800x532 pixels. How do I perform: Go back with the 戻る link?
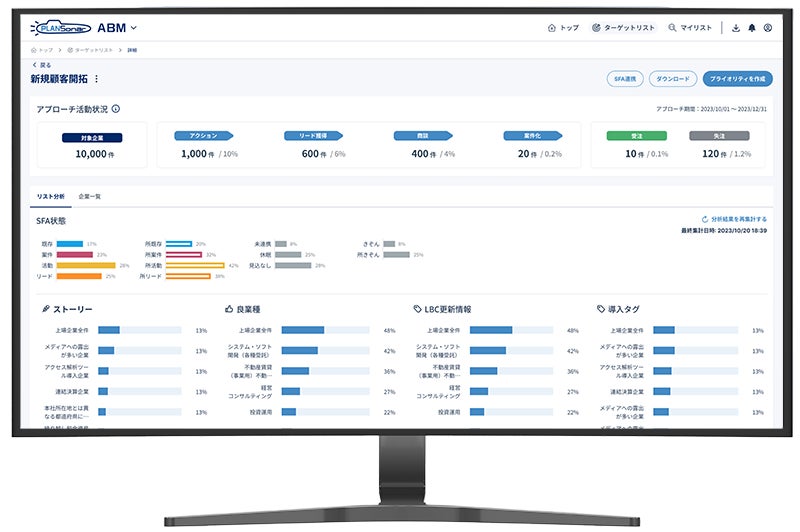[x=41, y=65]
